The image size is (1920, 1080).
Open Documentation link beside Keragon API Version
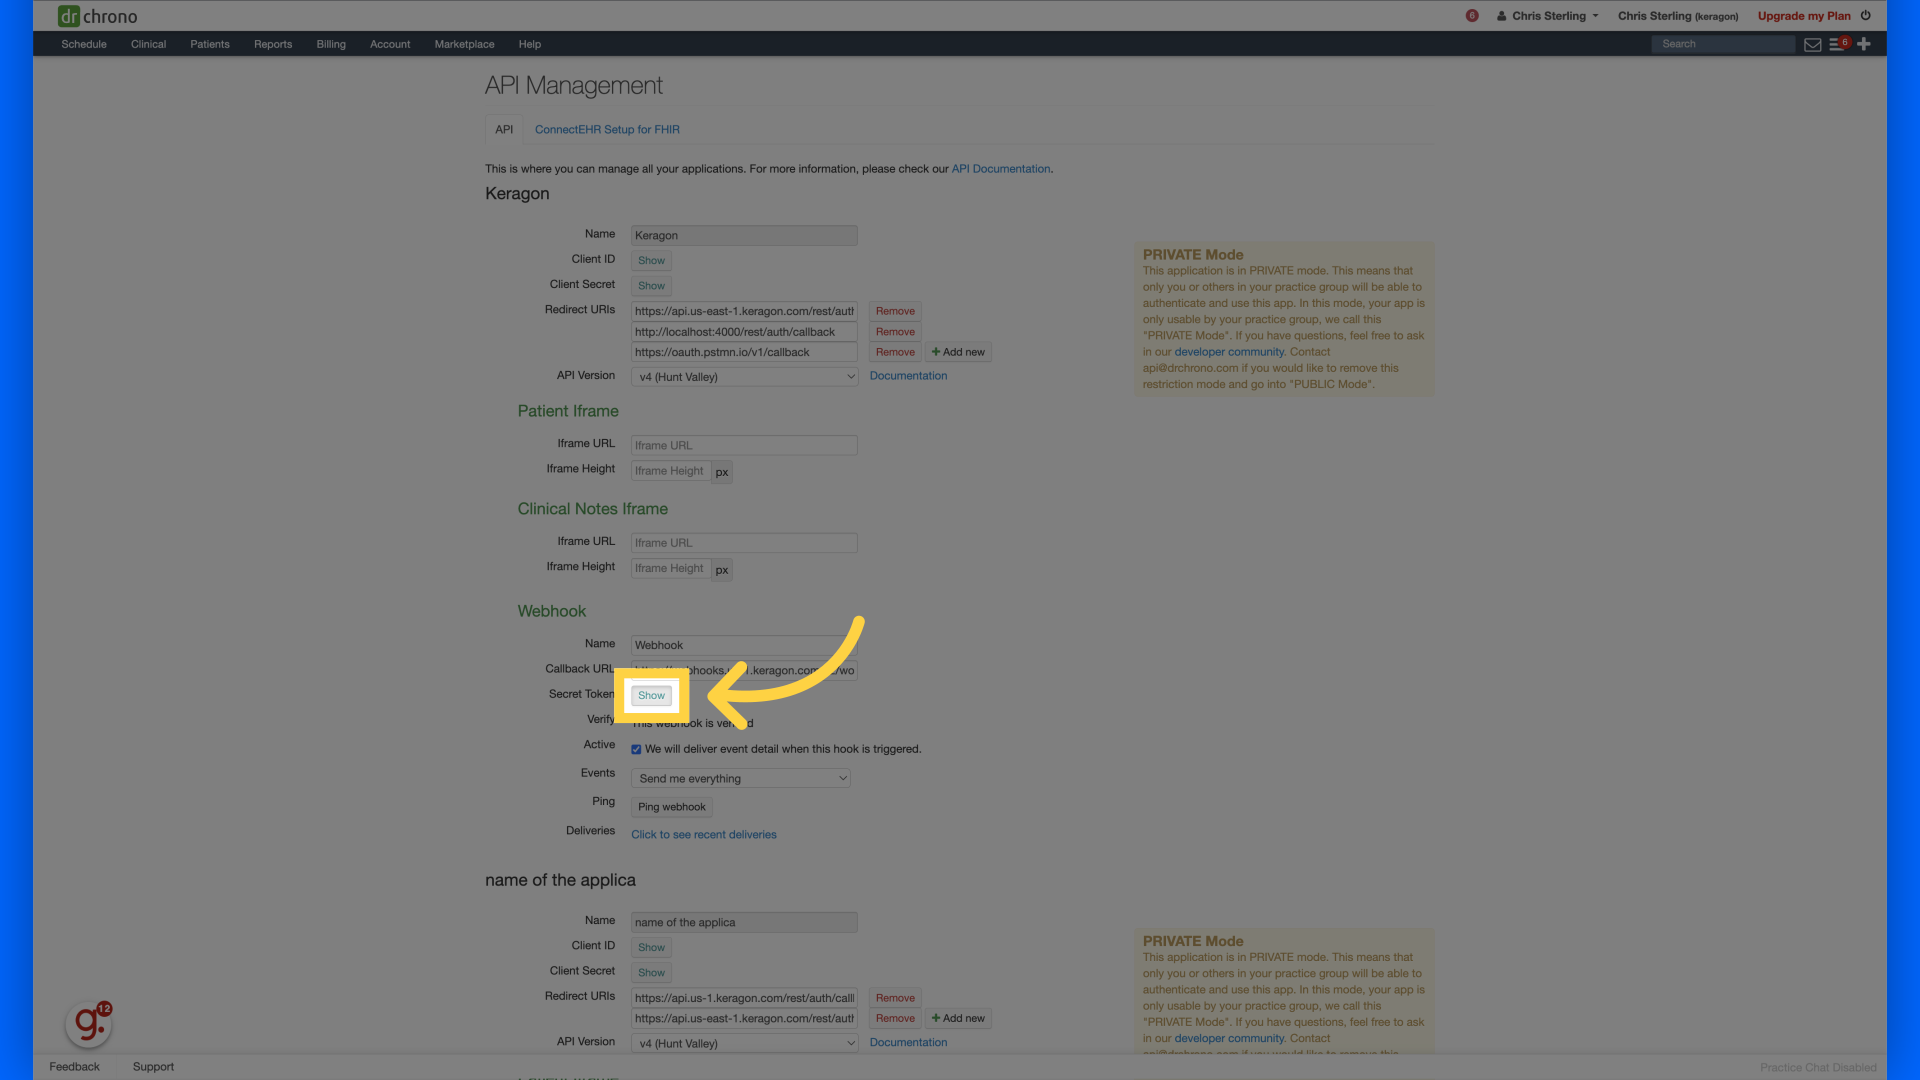908,376
